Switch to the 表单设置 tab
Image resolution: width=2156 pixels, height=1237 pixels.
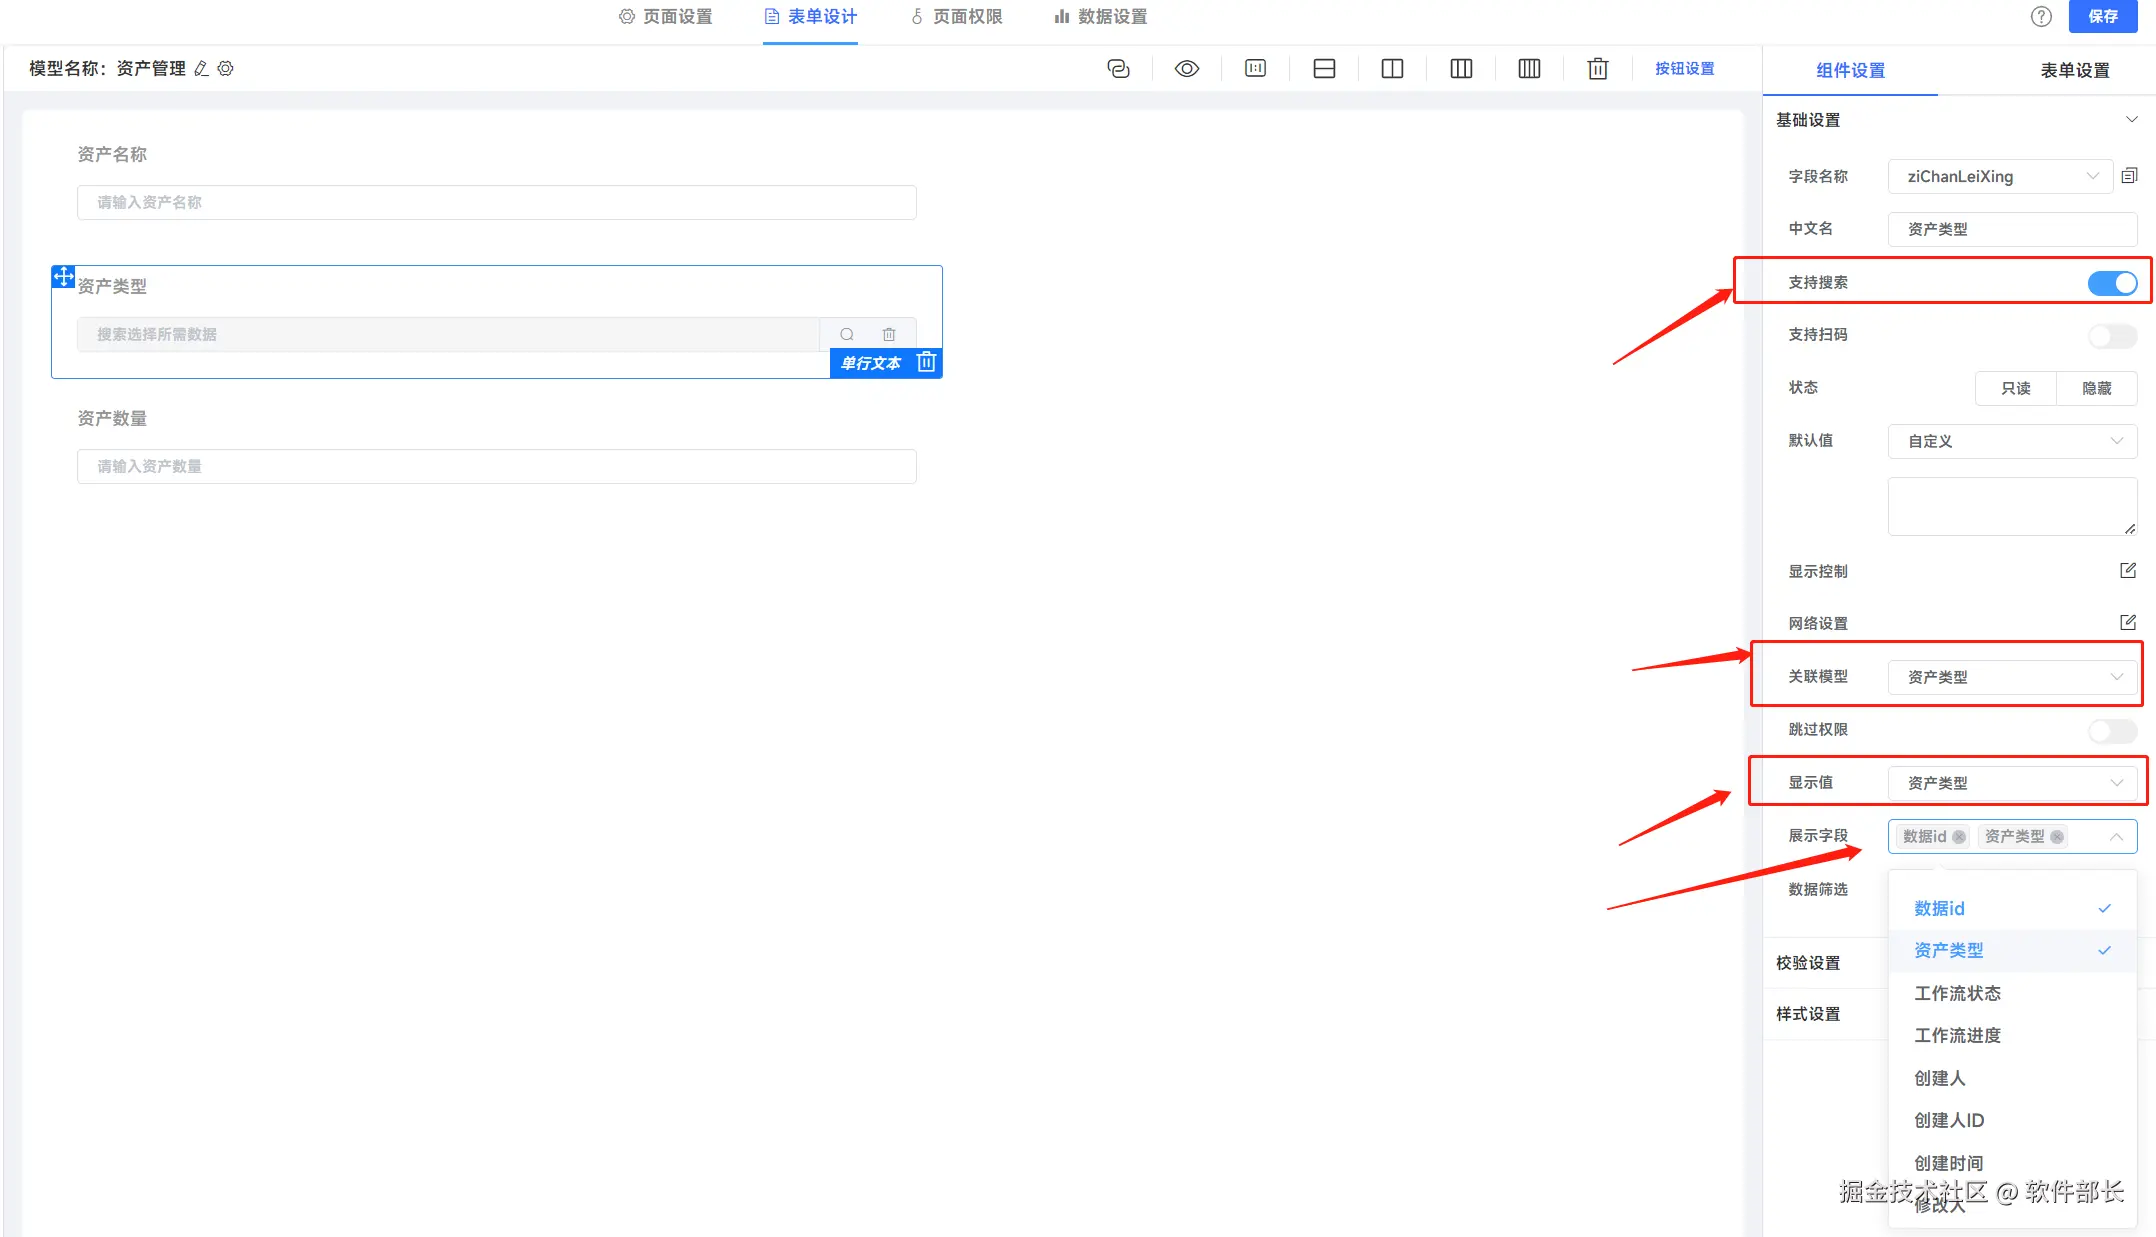click(2074, 70)
